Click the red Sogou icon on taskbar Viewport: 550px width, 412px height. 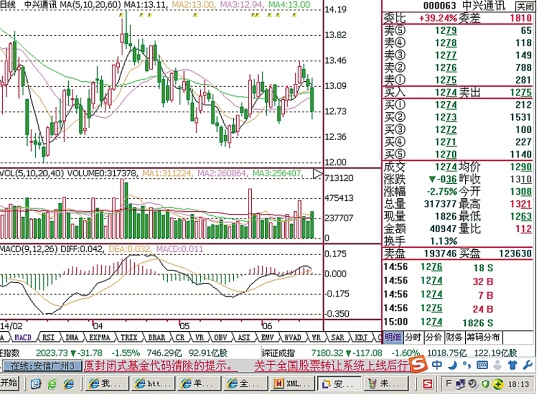[428, 384]
